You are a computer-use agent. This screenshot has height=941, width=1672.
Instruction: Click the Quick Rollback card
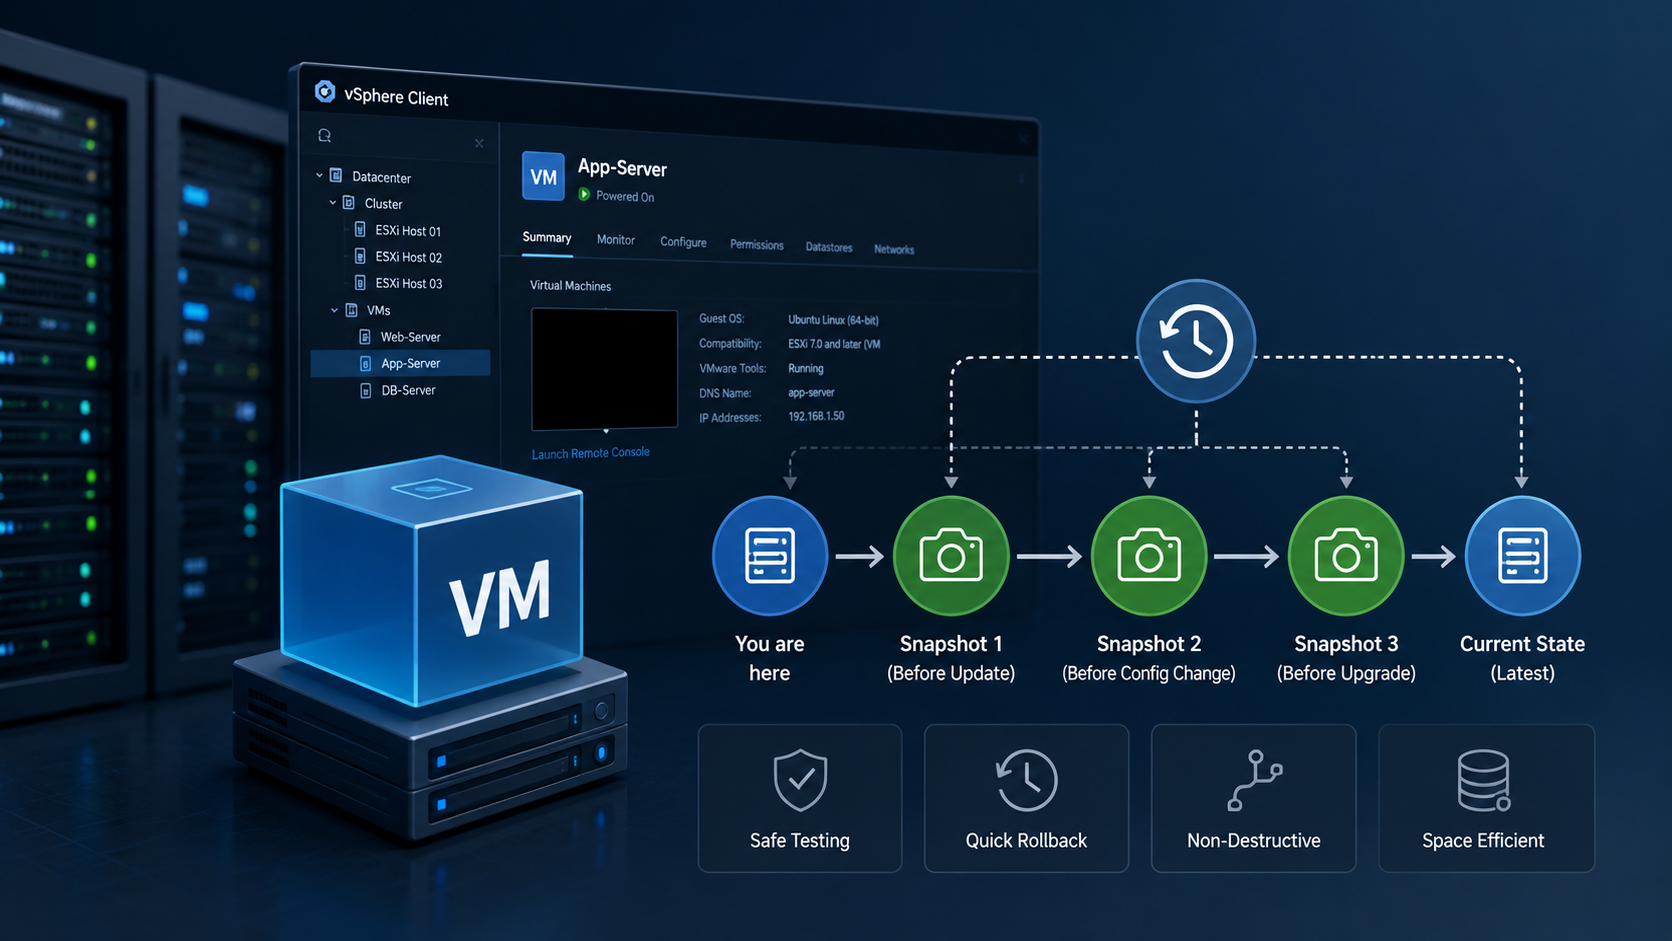1026,798
